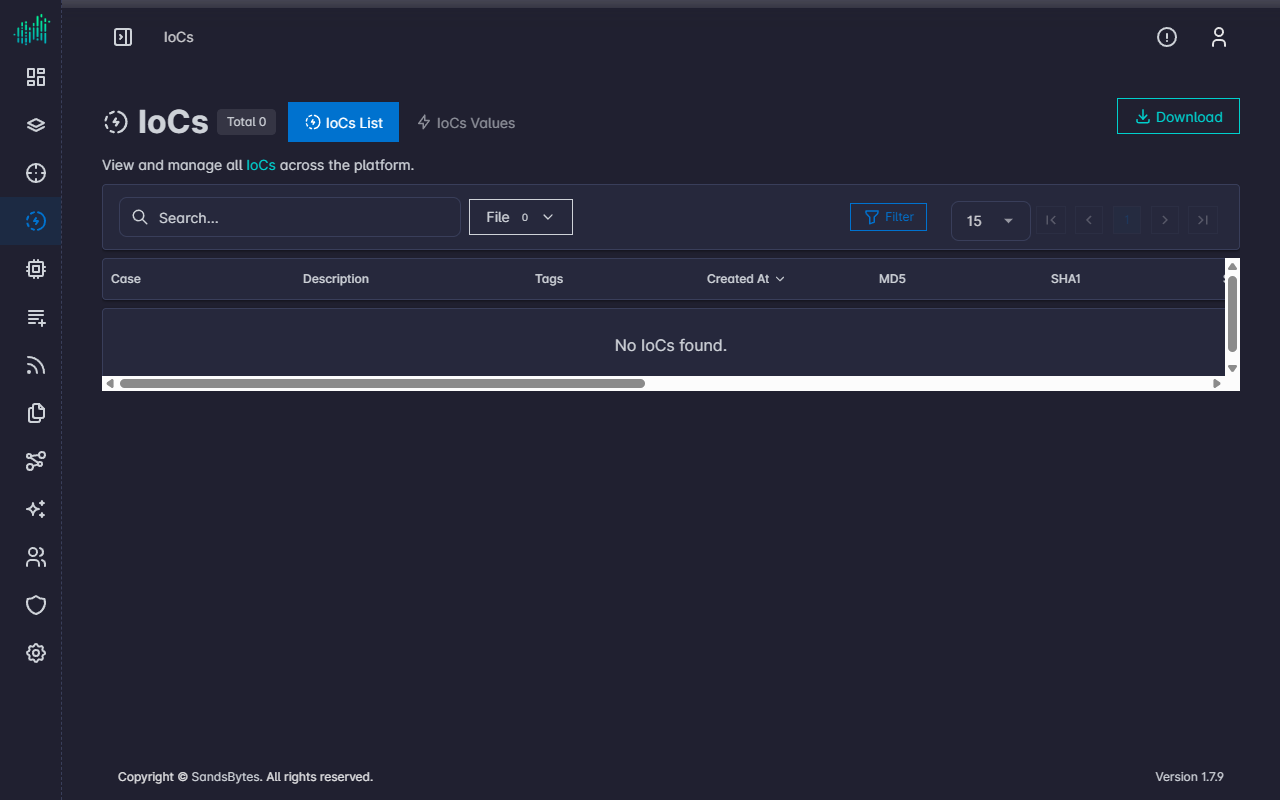
Task: Click the table scrollbar left arrow
Action: pos(110,383)
